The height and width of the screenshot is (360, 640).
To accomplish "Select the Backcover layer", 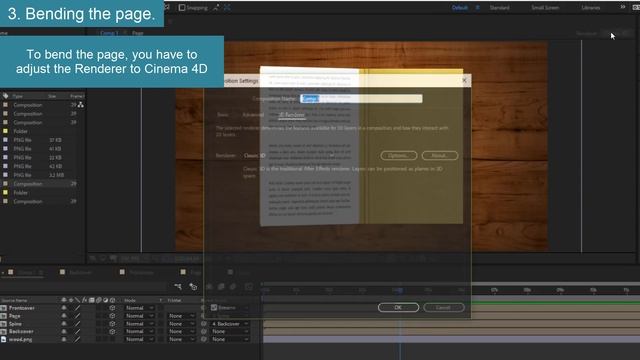I will pos(21,331).
